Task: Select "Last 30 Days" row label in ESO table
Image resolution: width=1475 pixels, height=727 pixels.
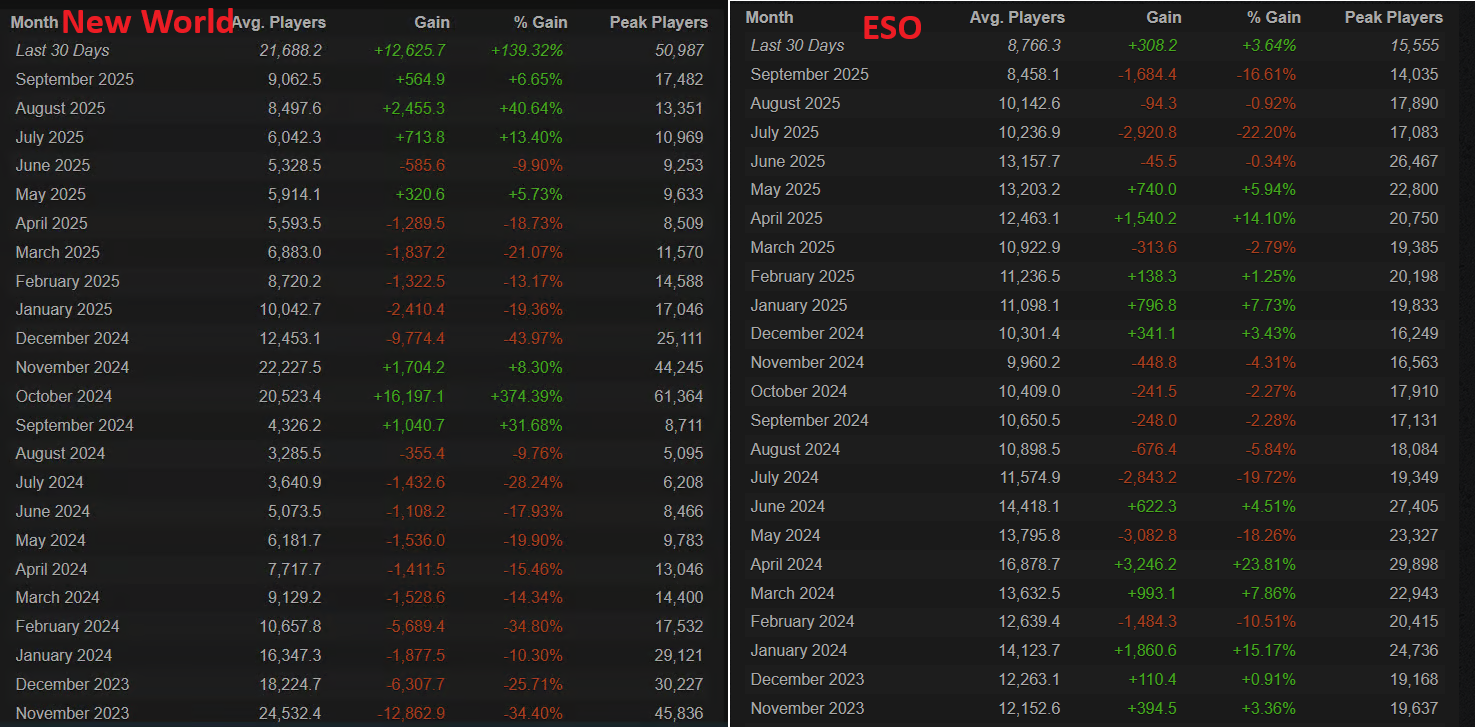Action: click(x=797, y=45)
